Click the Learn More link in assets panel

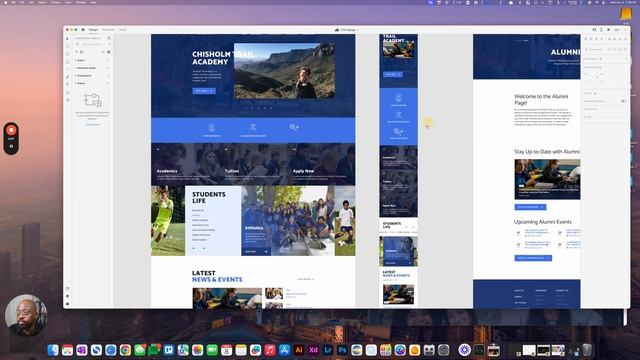pos(92,124)
